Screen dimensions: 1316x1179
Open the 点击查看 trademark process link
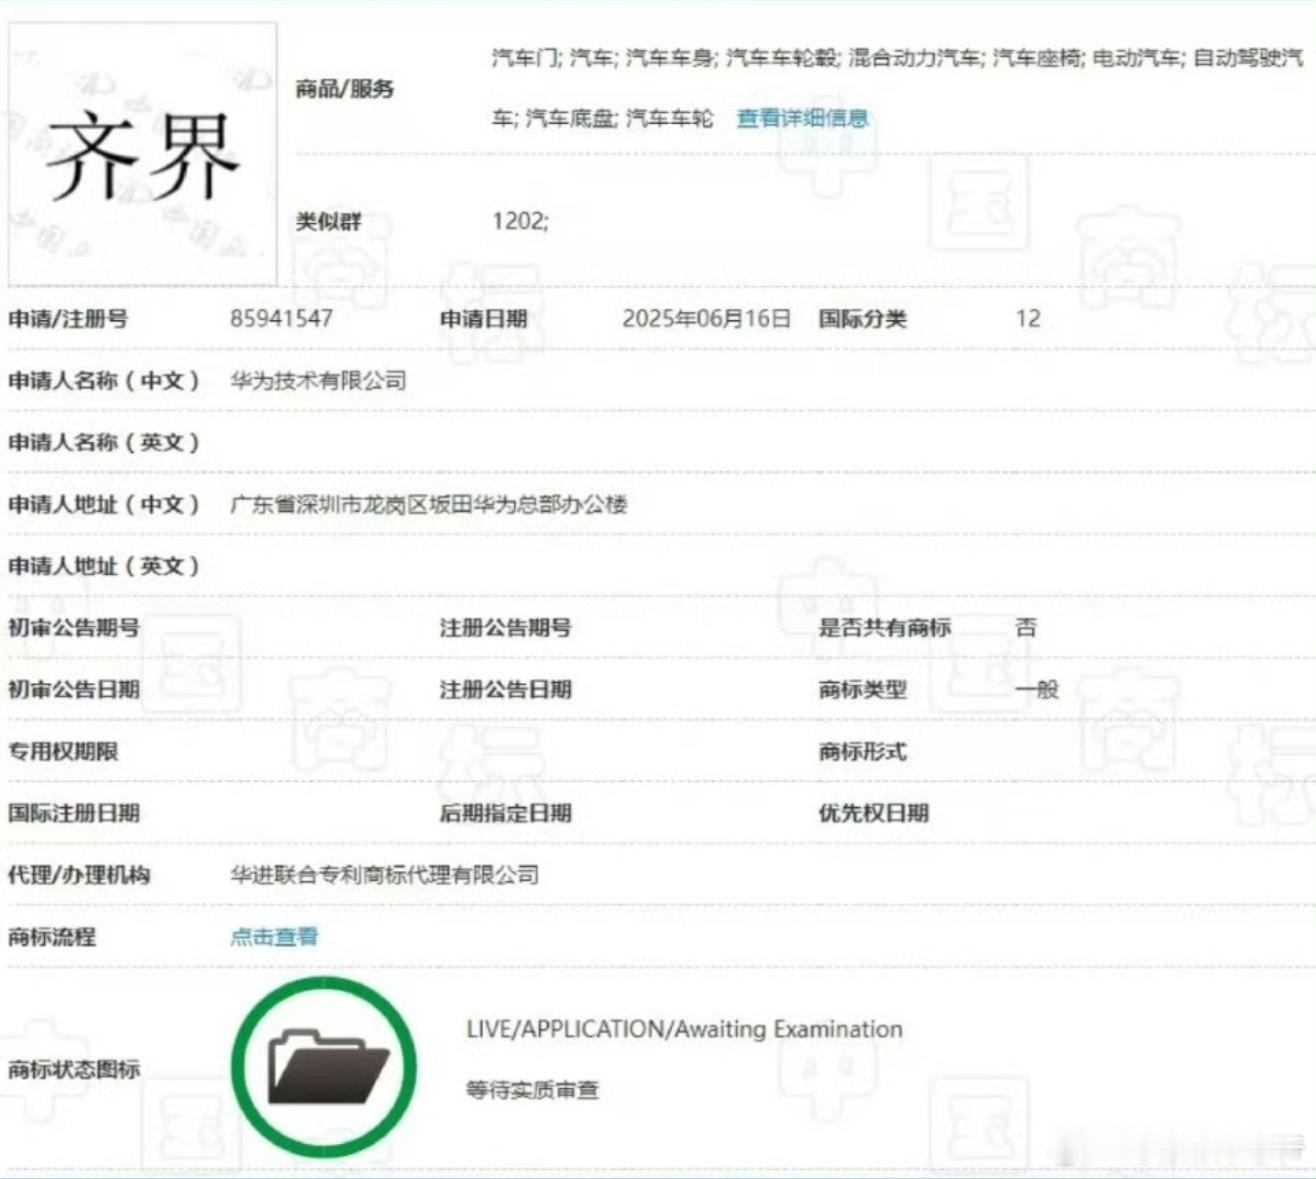point(274,936)
